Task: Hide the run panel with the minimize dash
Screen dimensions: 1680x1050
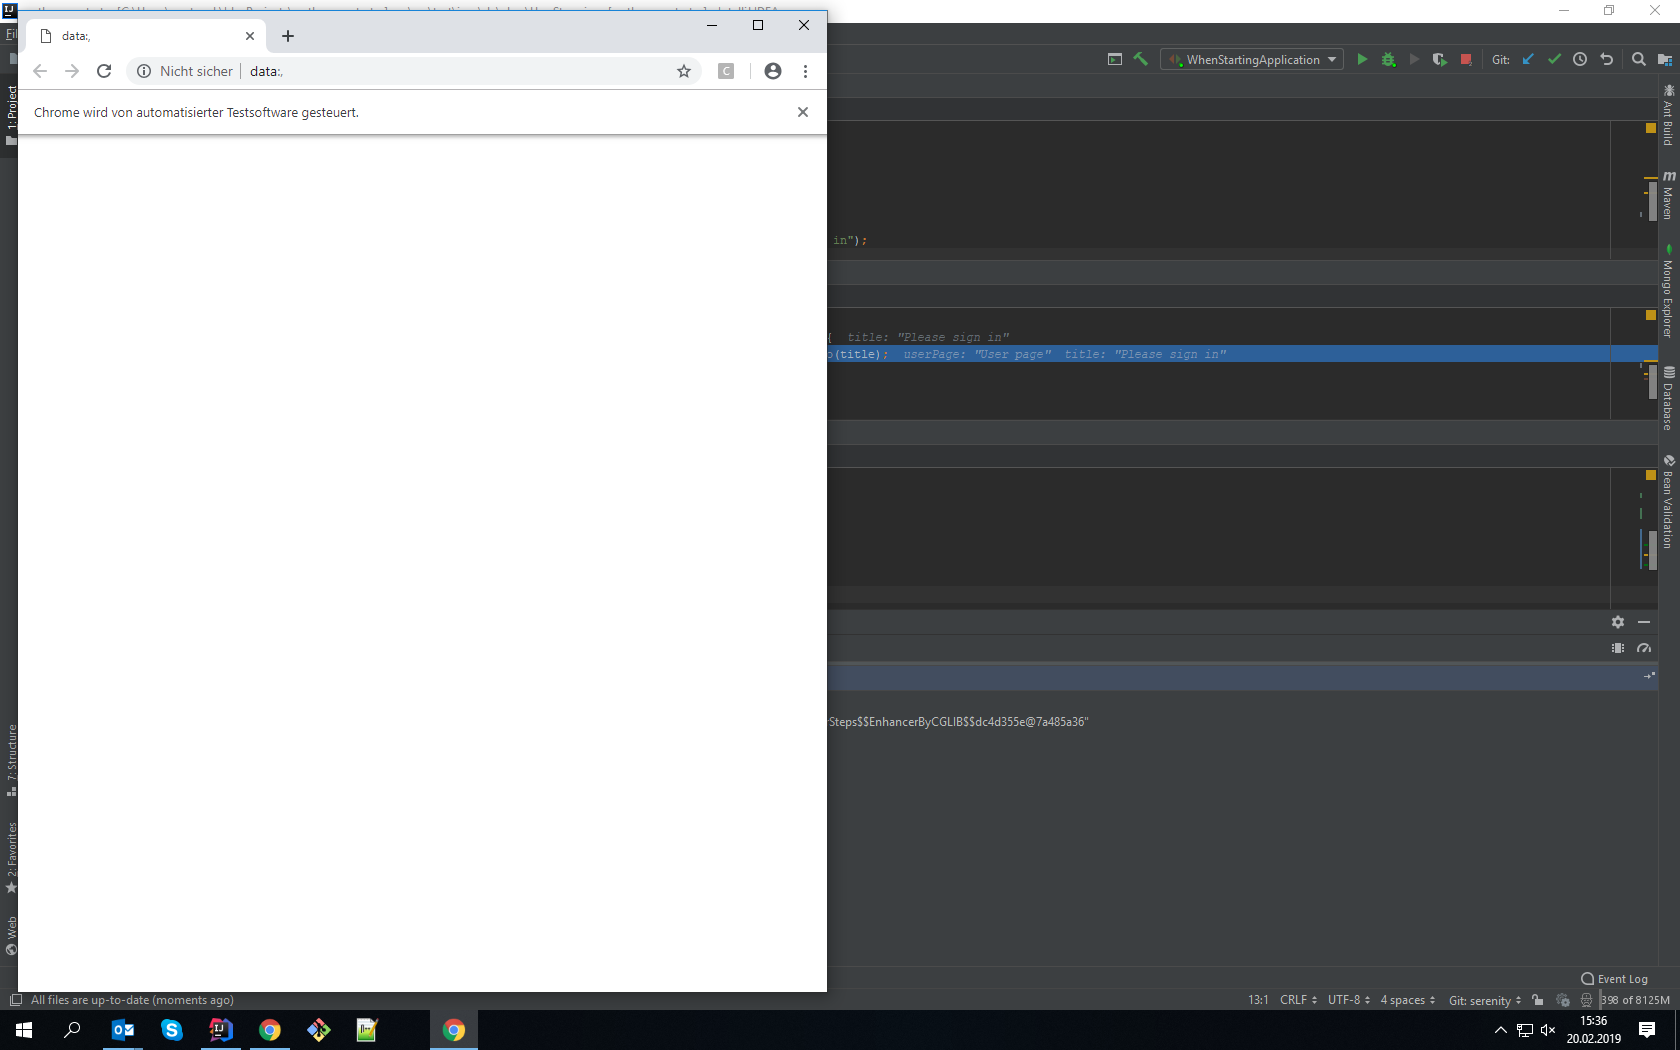Action: click(1644, 622)
